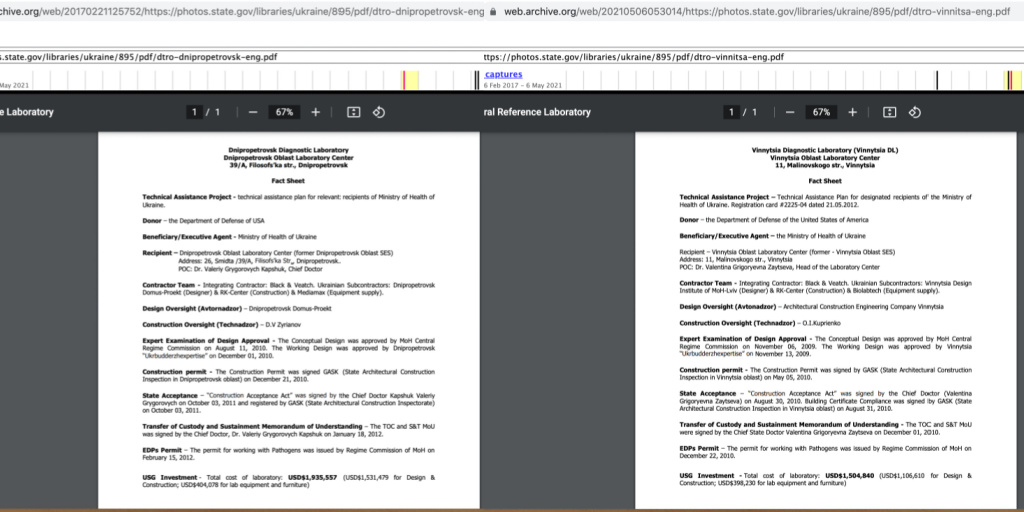Zoom in on the Vinnitsa PDF
1024x512 pixels.
(852, 112)
